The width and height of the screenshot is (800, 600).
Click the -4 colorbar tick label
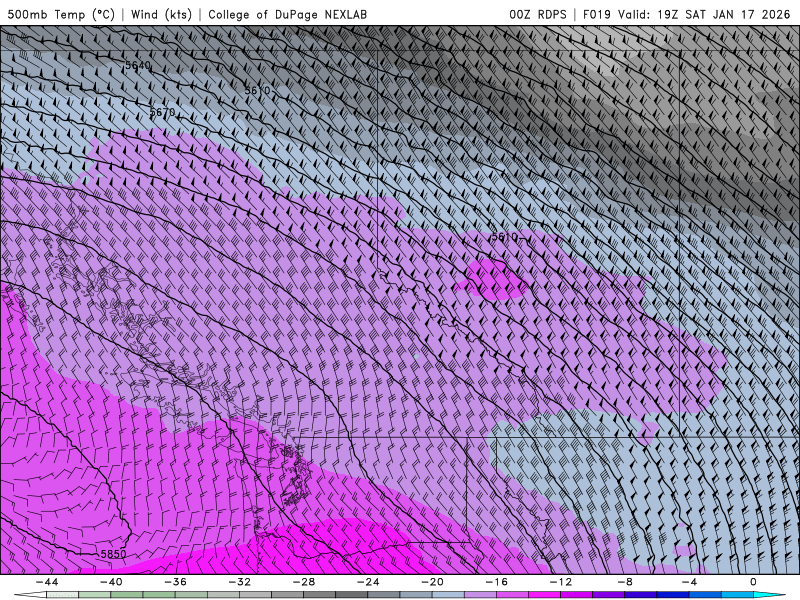[x=689, y=582]
